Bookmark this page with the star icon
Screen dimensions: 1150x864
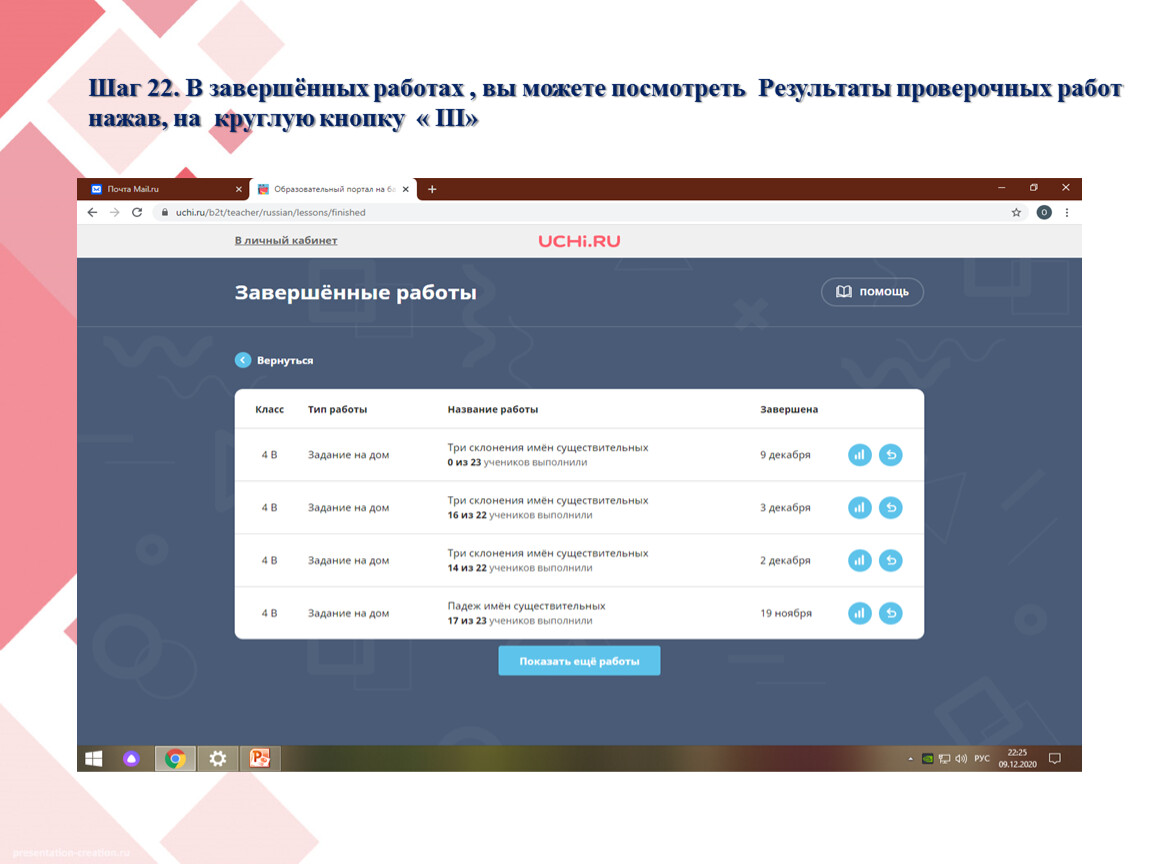point(1016,213)
